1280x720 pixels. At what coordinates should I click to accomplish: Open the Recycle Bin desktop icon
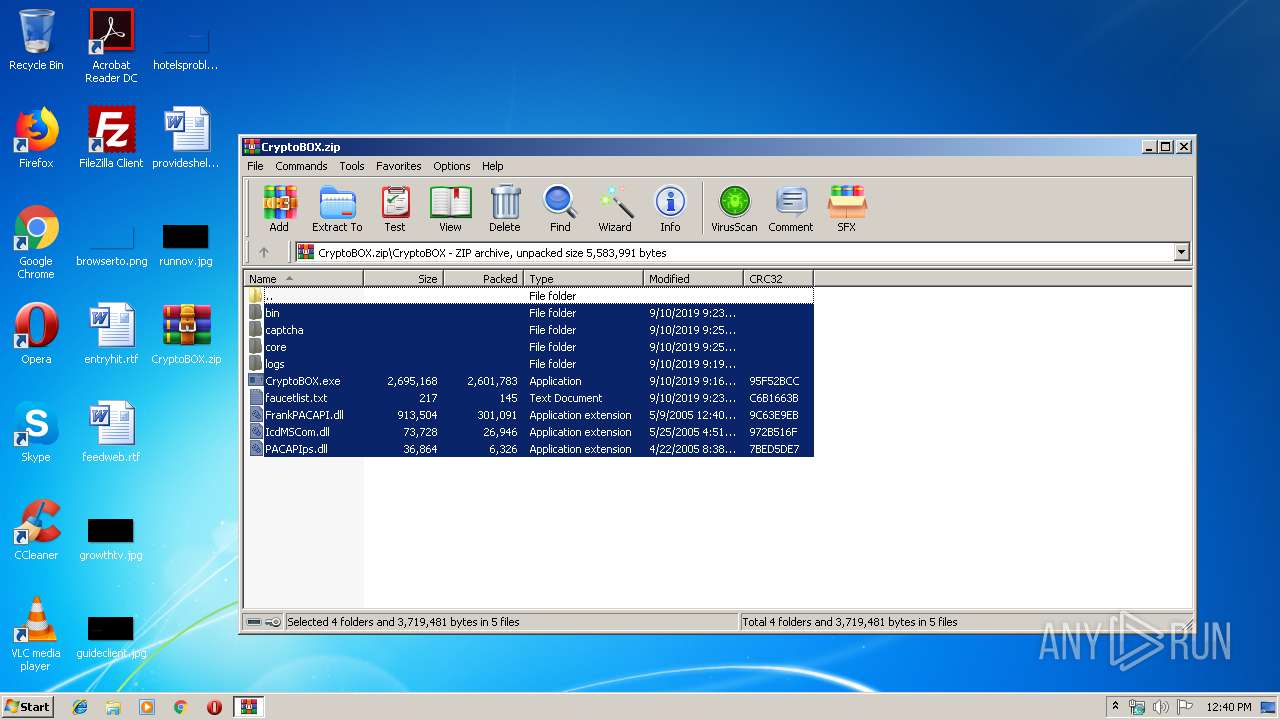(x=36, y=40)
